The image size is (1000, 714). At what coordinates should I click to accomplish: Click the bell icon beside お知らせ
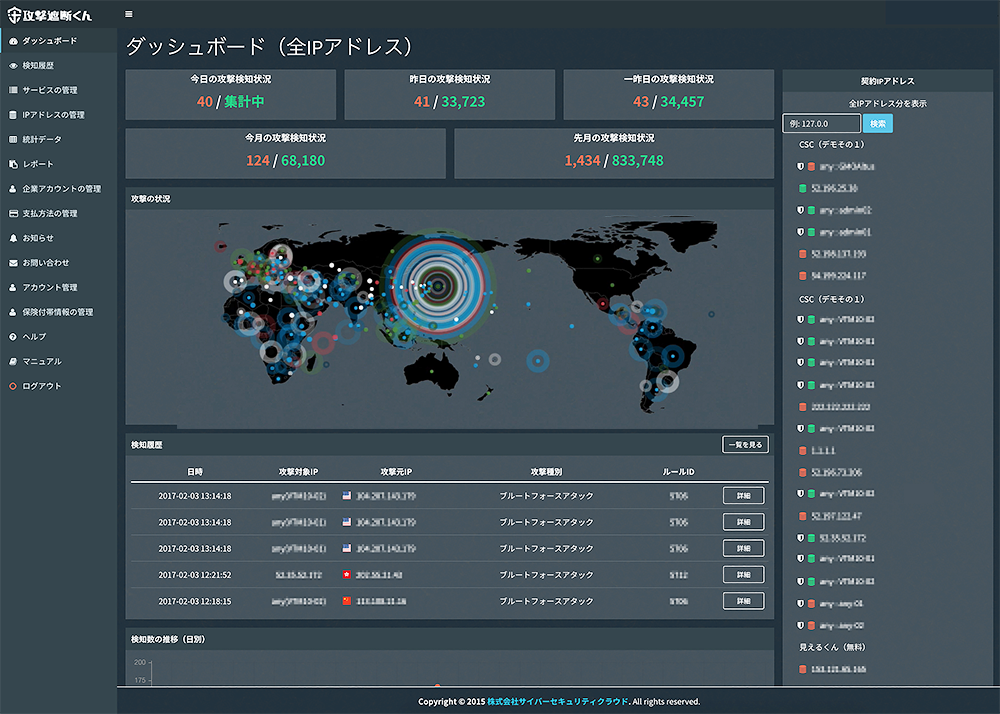pyautogui.click(x=12, y=238)
